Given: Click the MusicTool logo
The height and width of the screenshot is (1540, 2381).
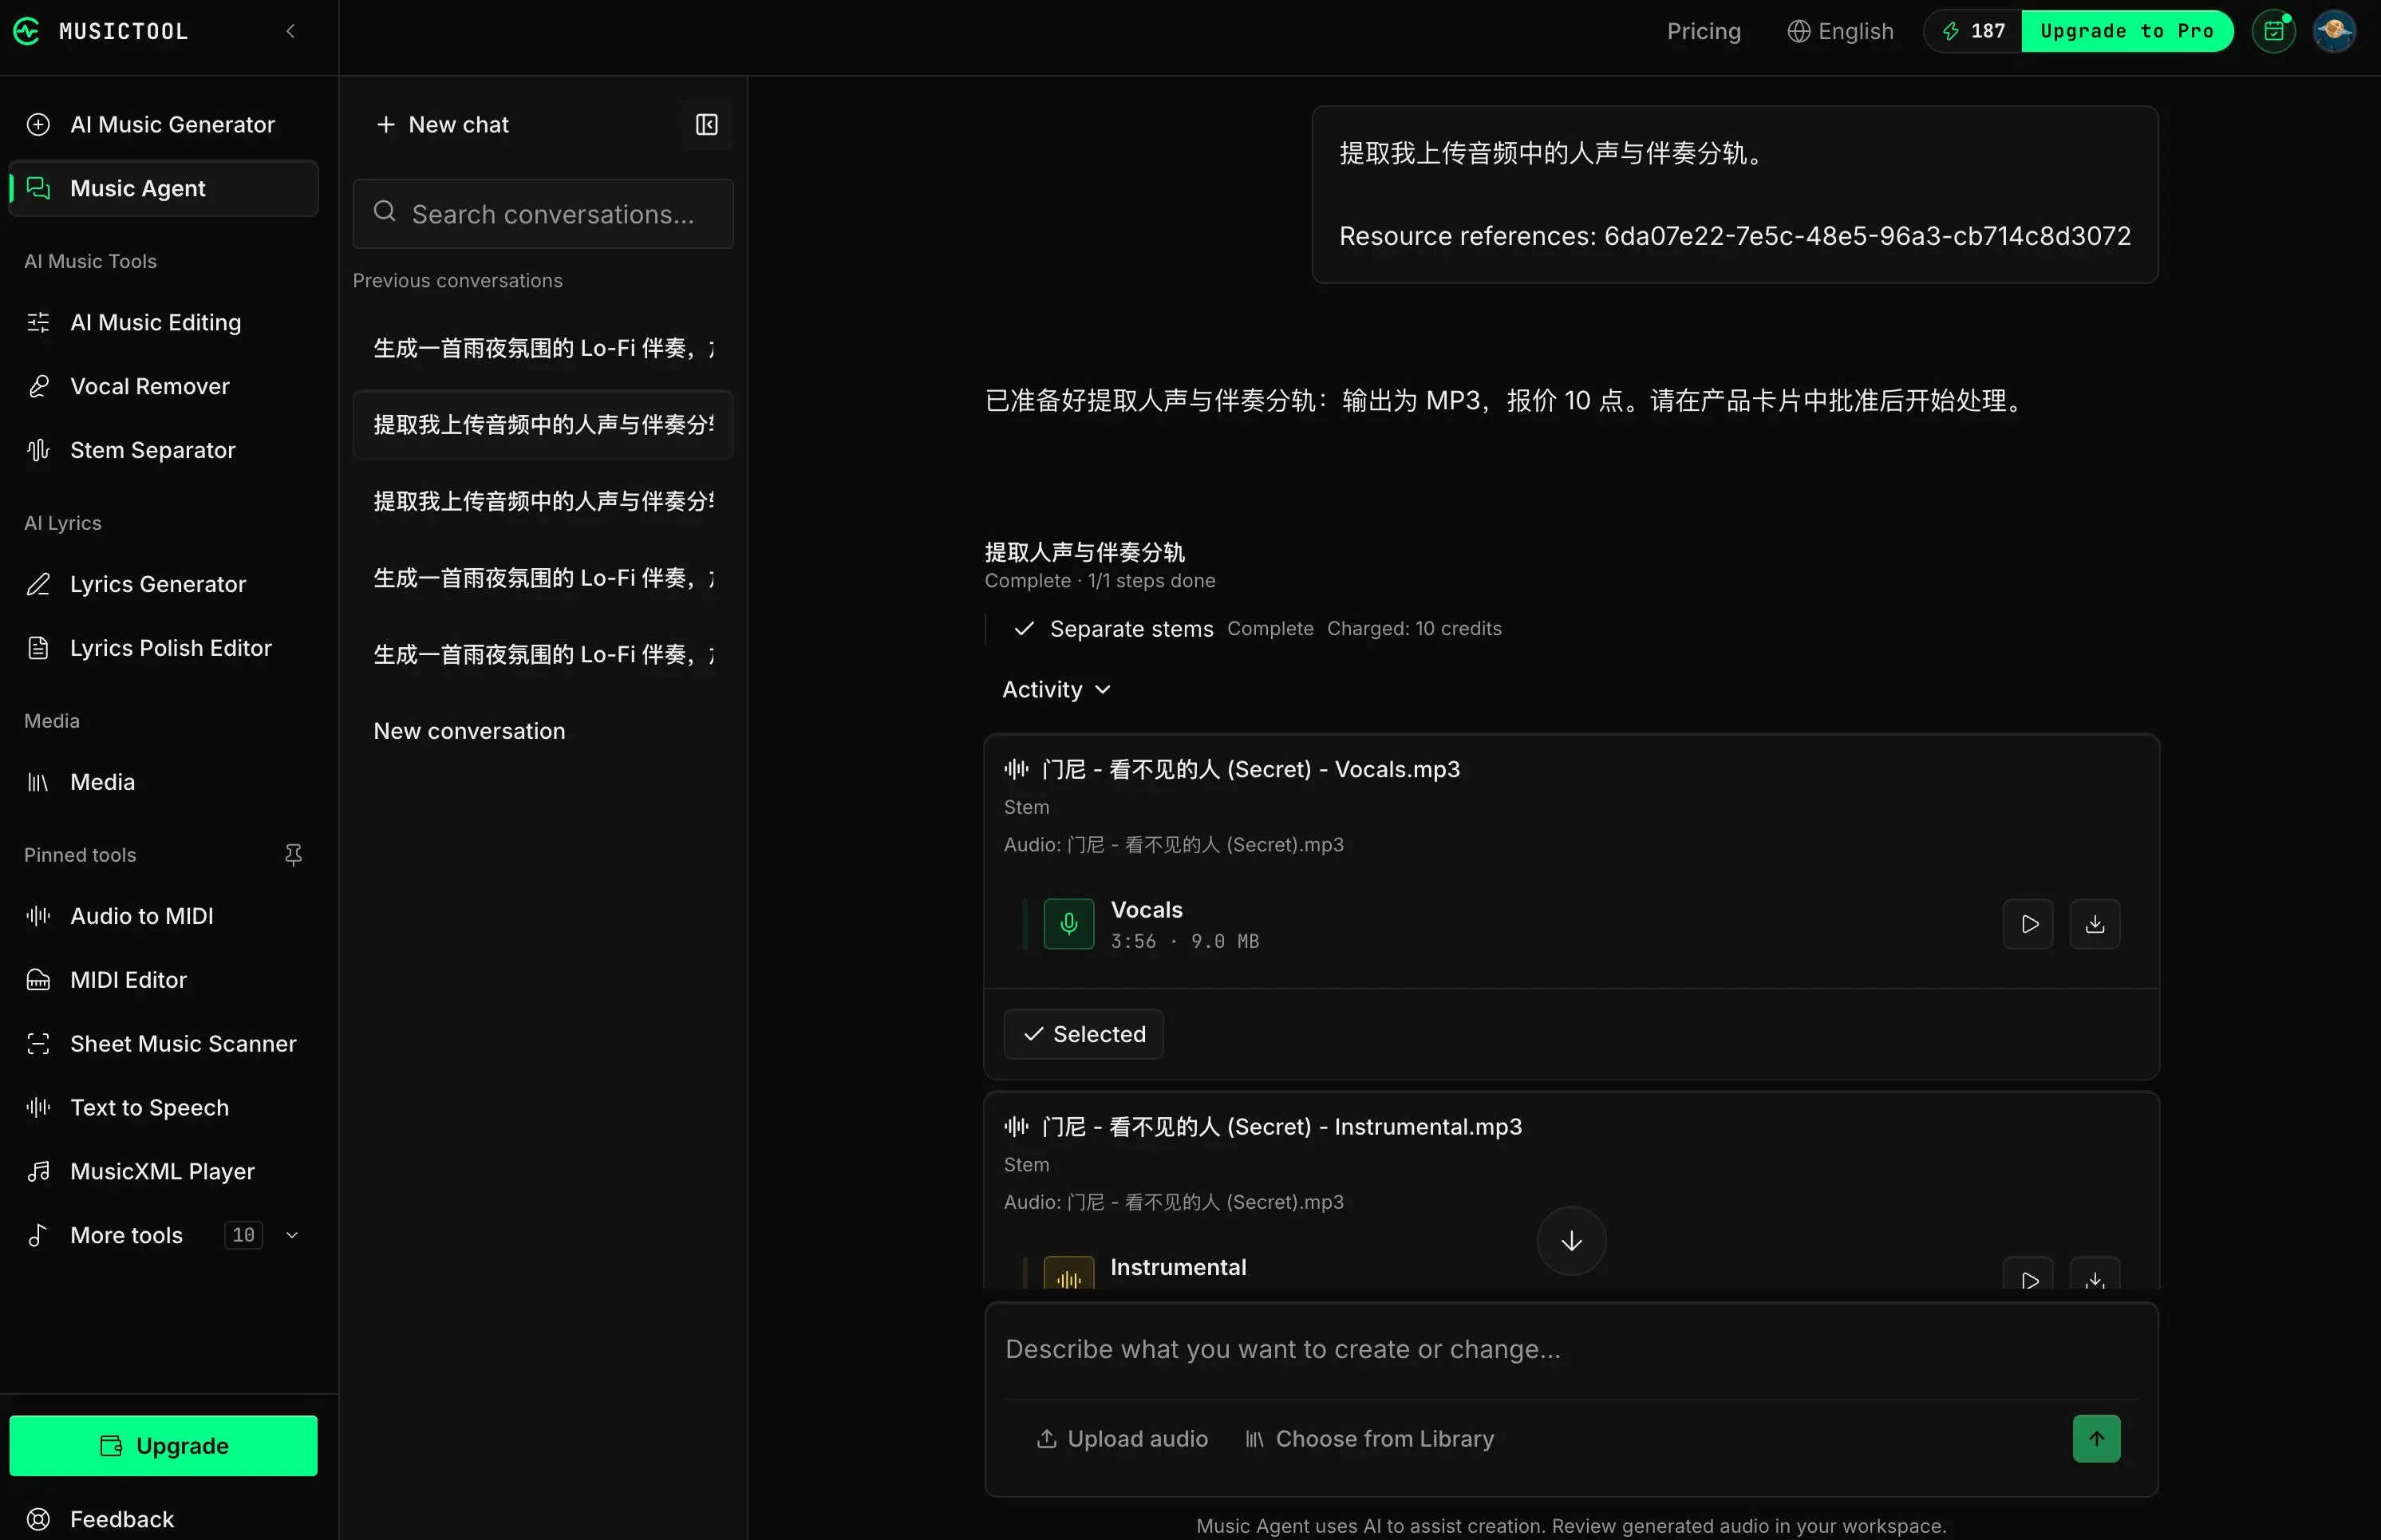Looking at the screenshot, I should point(100,31).
